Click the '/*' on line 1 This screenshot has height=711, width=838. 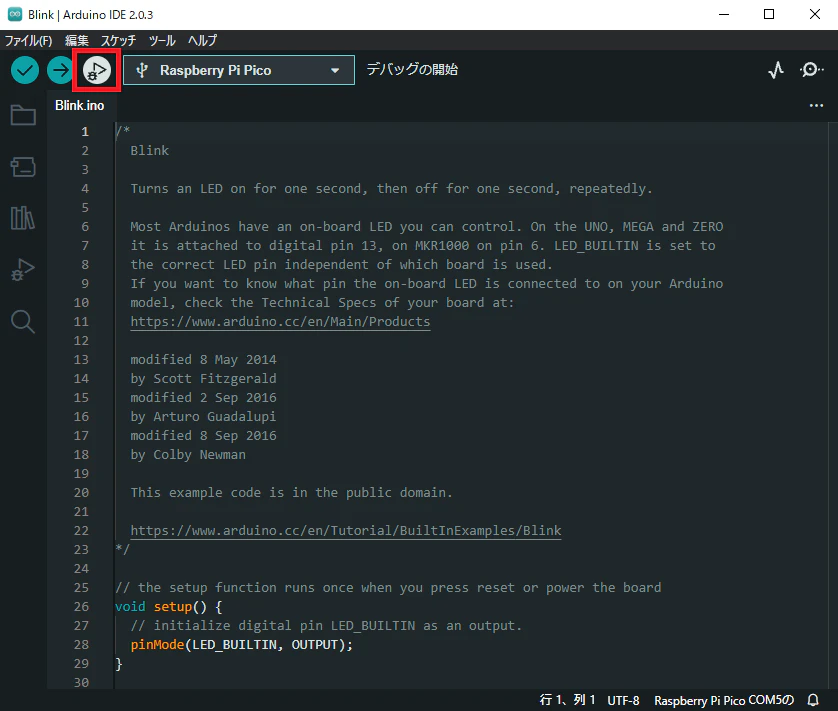click(123, 130)
